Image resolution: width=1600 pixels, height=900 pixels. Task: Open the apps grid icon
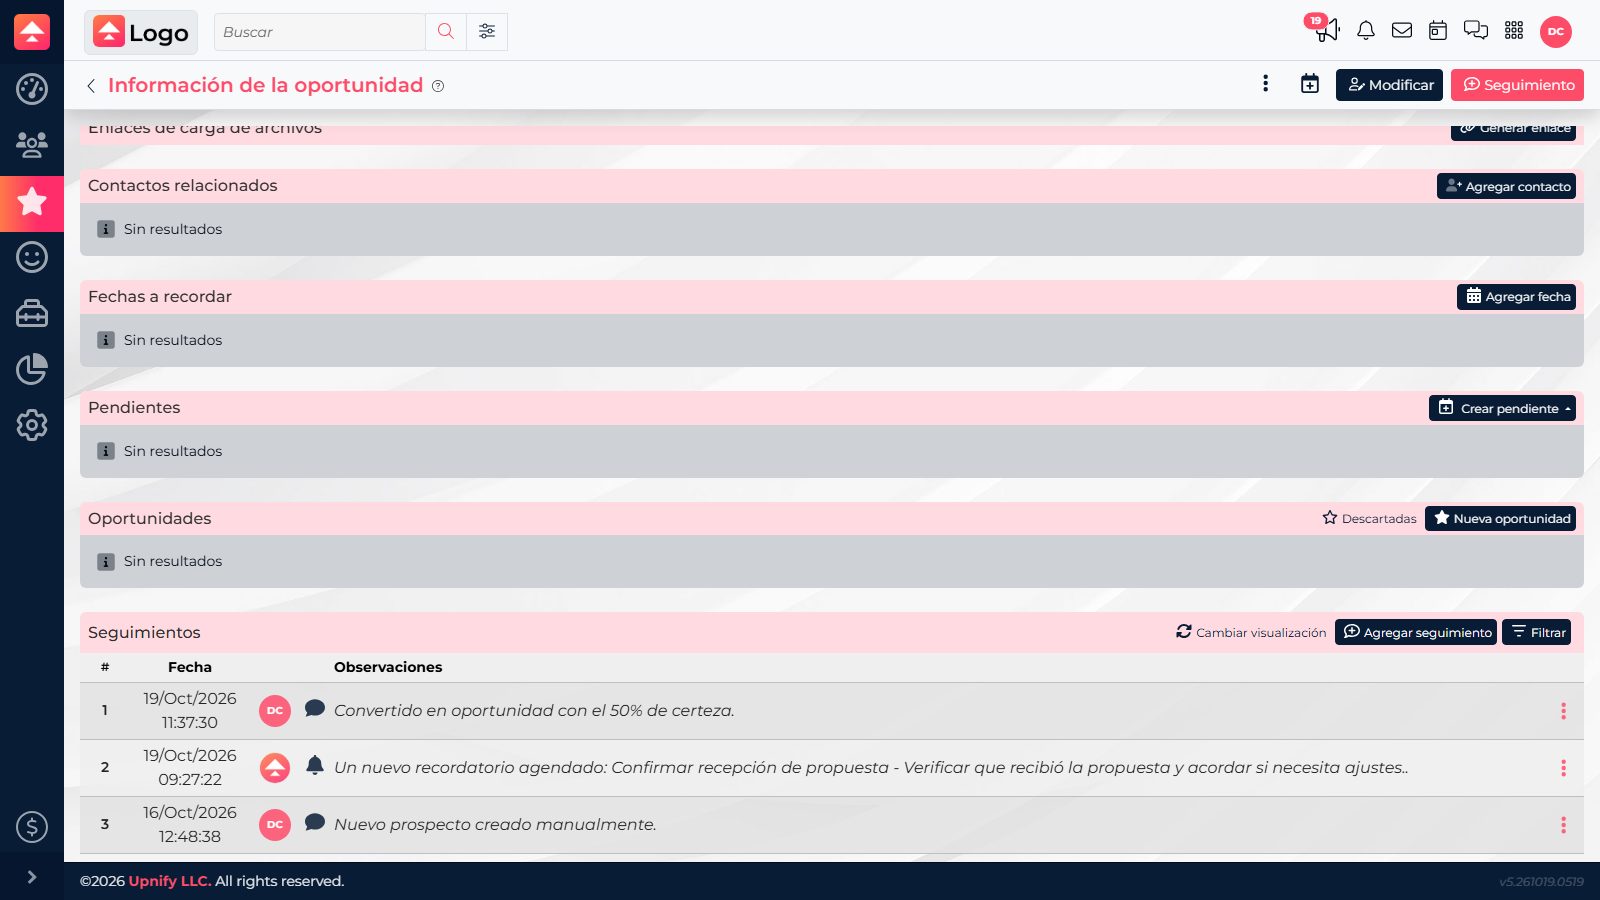(1514, 31)
